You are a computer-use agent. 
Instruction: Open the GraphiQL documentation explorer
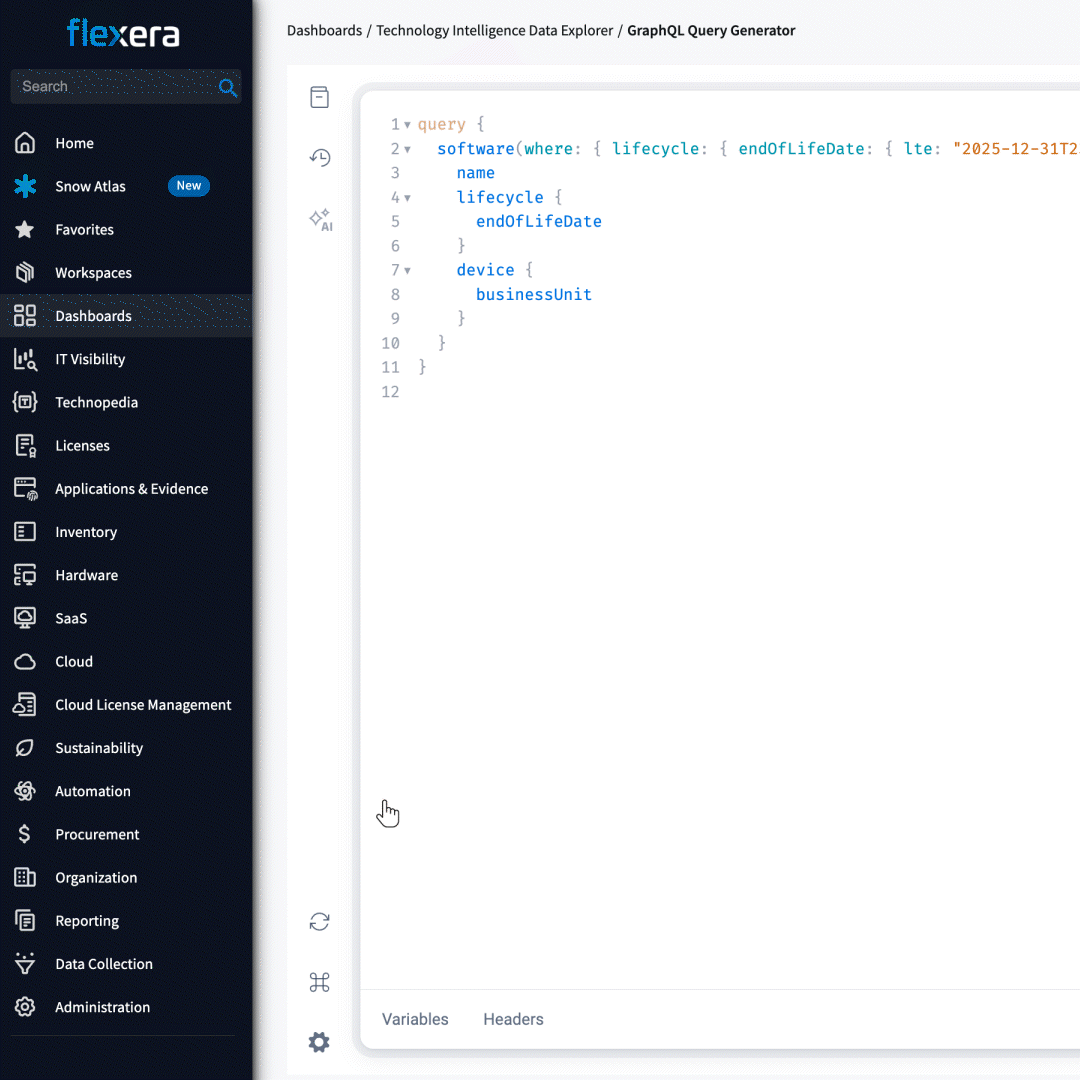click(x=319, y=97)
